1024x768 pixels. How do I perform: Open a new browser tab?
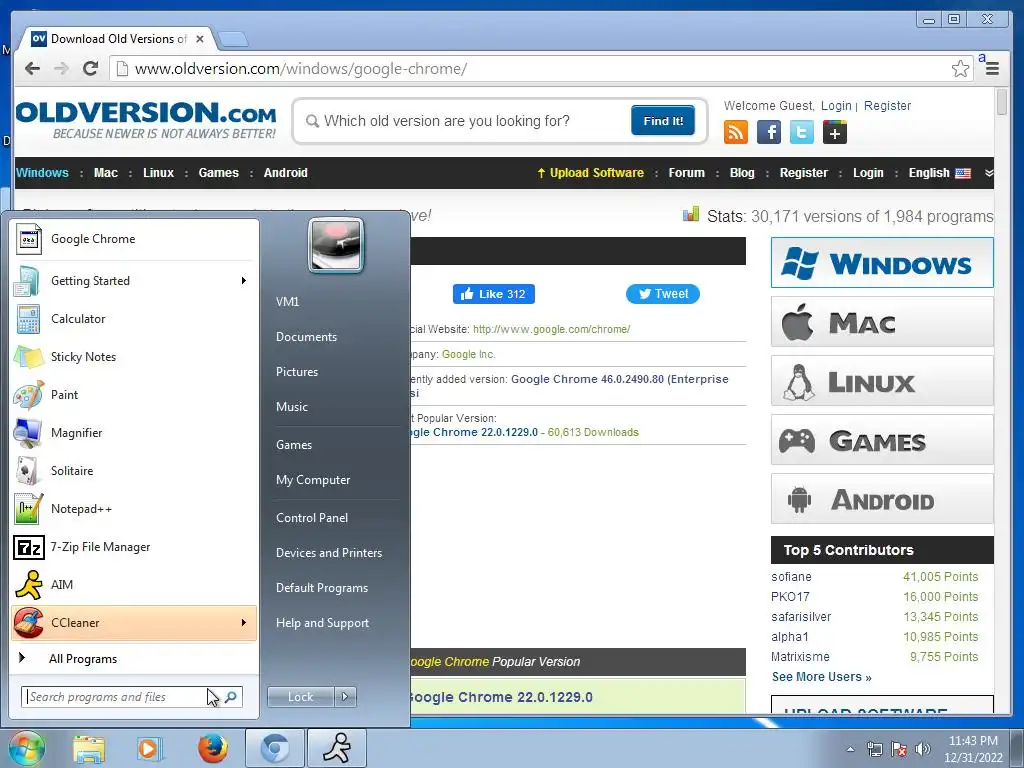pos(232,39)
